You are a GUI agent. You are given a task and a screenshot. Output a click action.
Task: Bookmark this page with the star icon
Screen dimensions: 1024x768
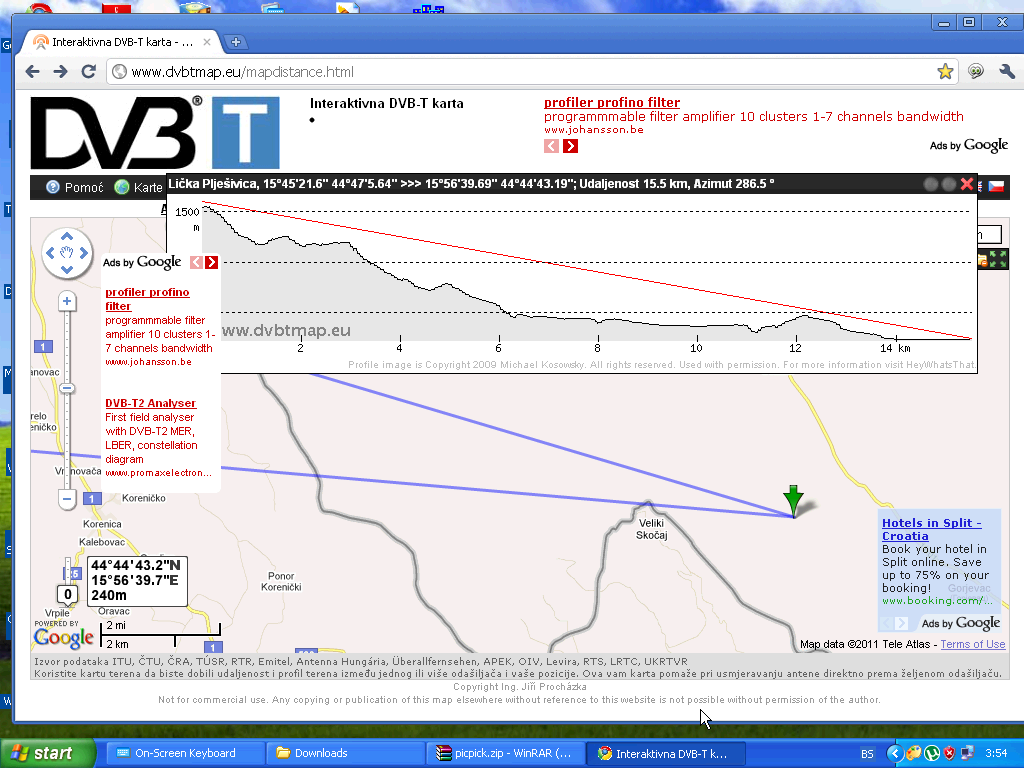[x=945, y=72]
